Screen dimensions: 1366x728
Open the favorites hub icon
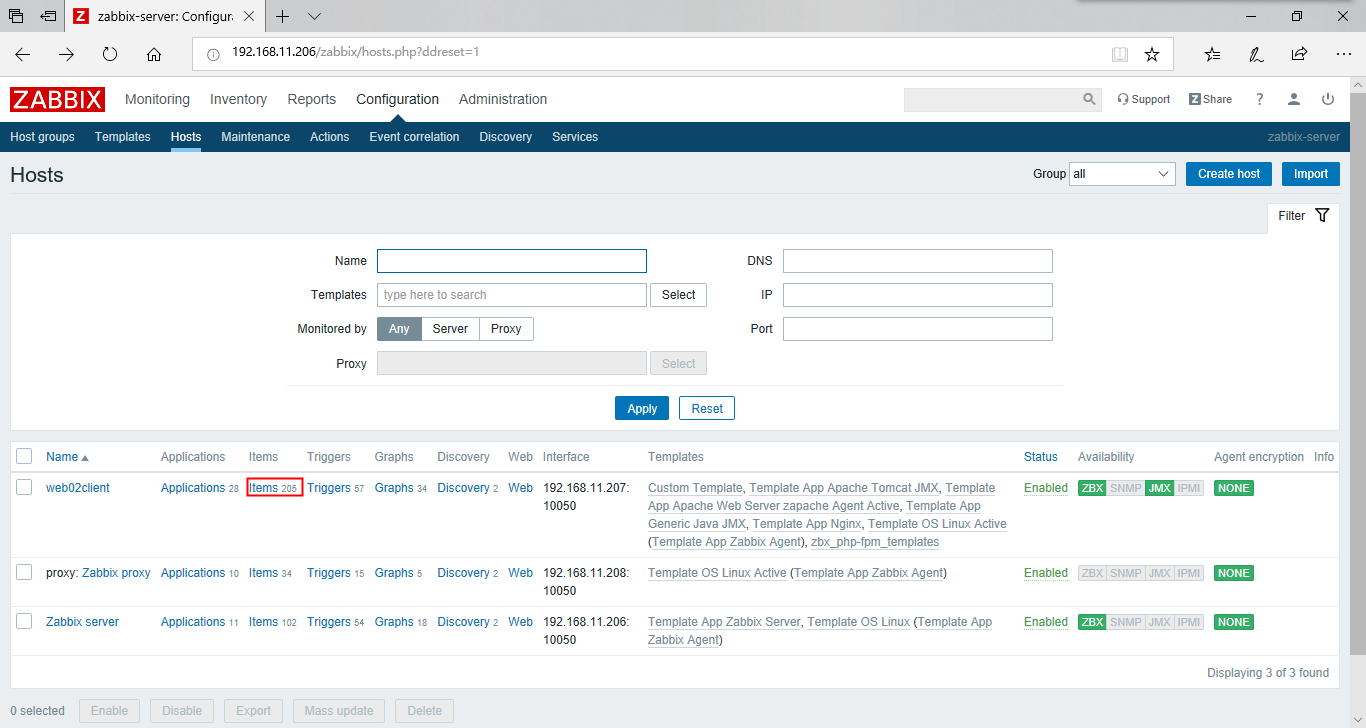[1212, 54]
